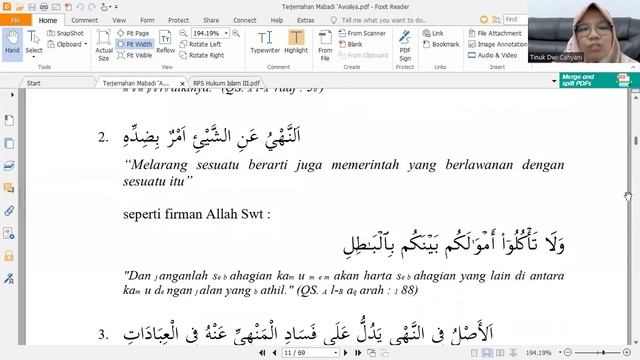Switch to the Form ribbon tab

(x=147, y=20)
